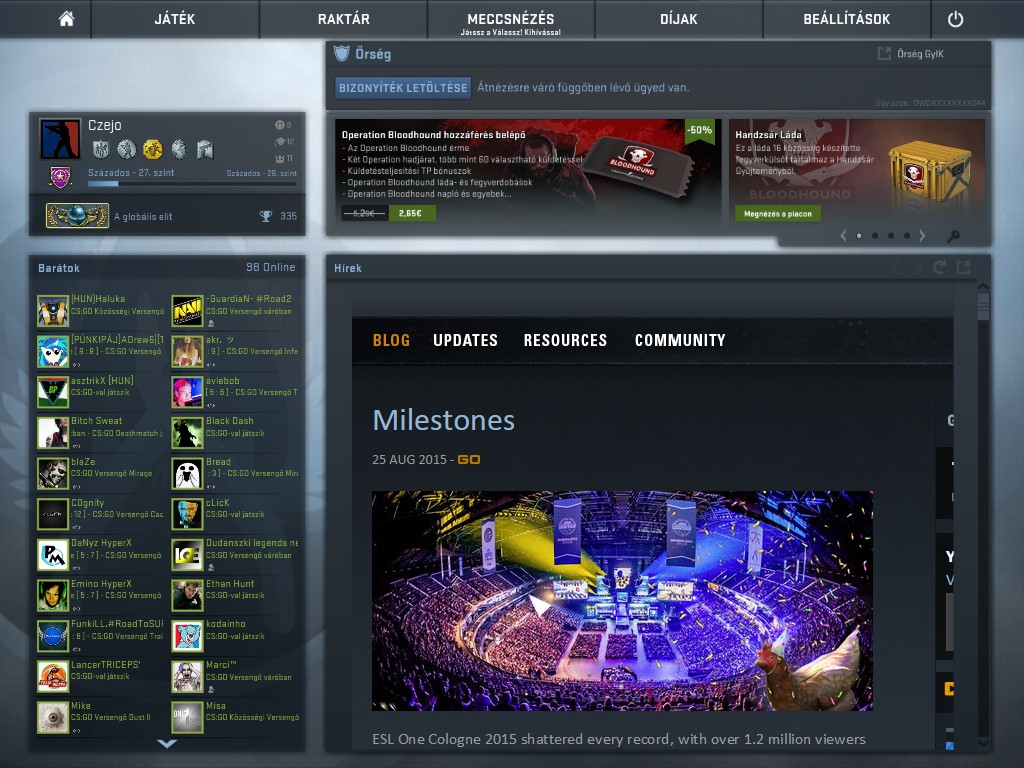
Task: Switch to BLOG tab
Action: [391, 340]
